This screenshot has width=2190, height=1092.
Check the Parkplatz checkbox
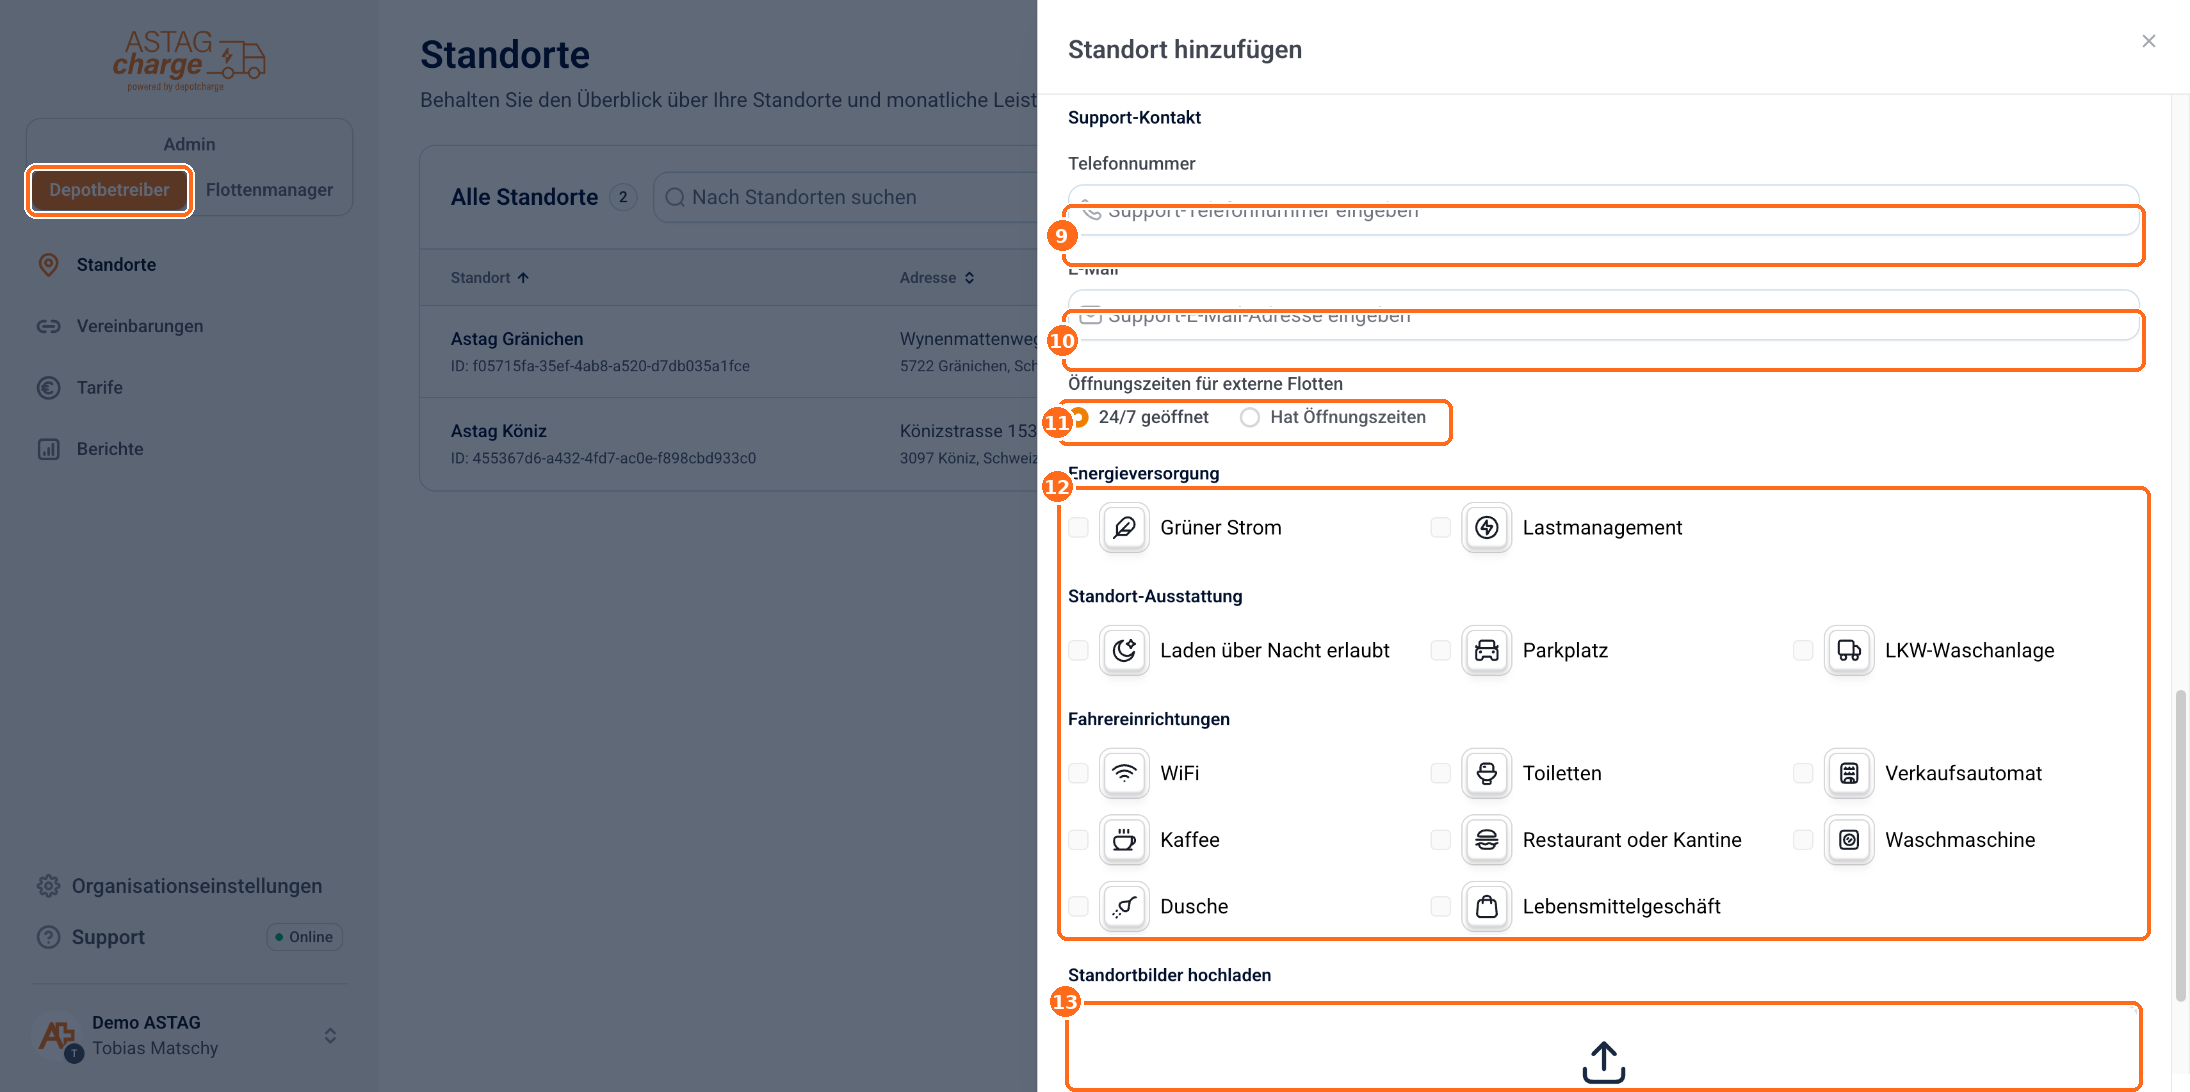click(x=1440, y=650)
